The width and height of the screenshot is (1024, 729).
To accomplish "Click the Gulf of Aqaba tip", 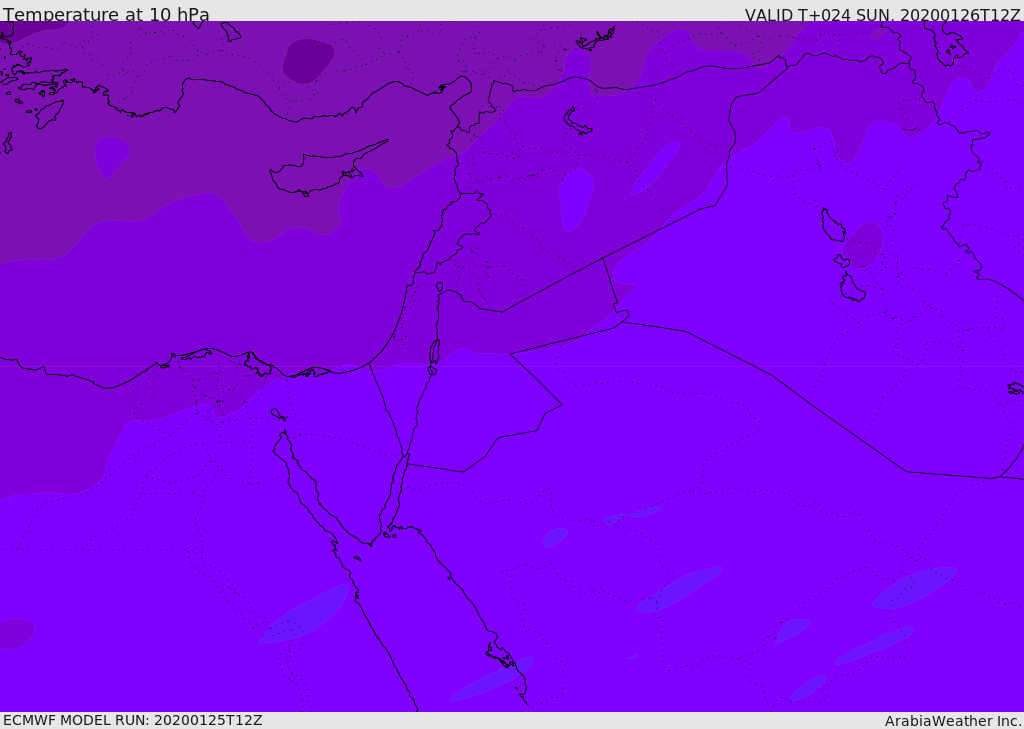I will (407, 455).
